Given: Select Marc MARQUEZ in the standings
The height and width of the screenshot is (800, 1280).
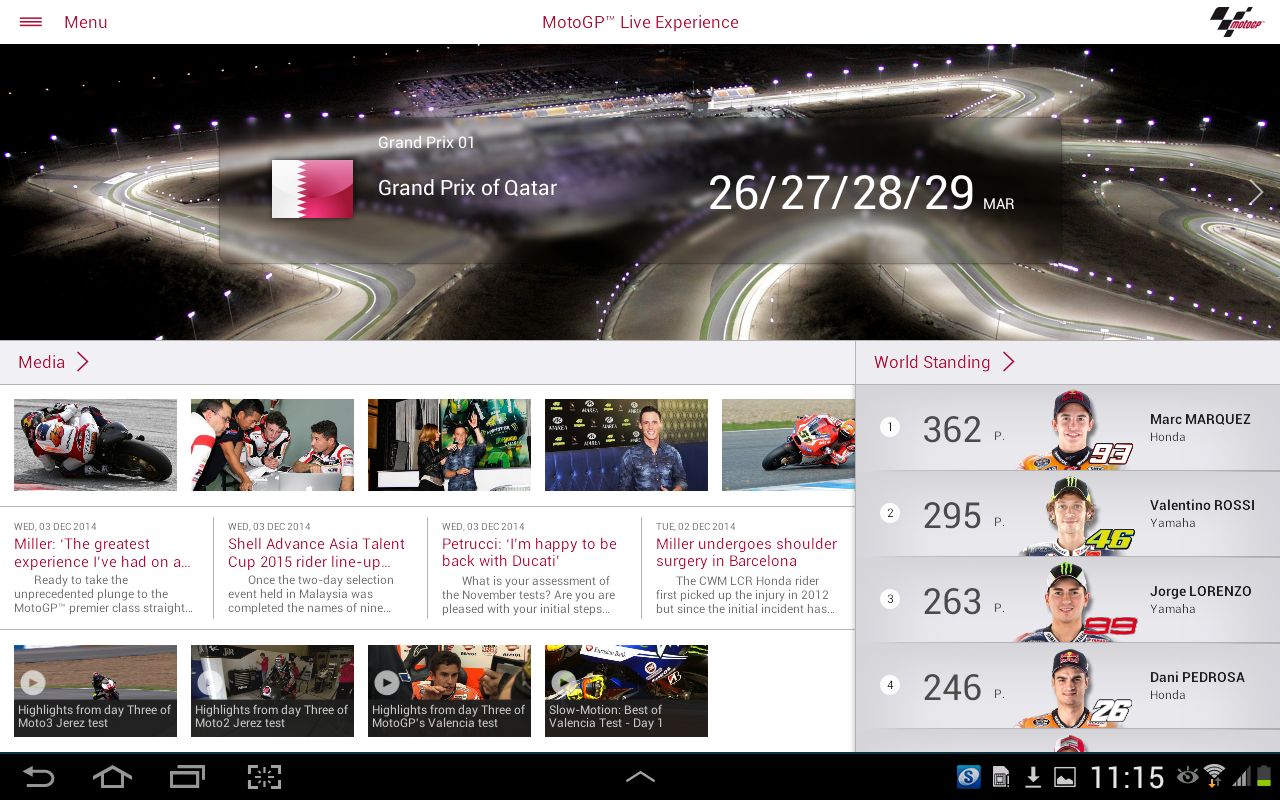Looking at the screenshot, I should (1067, 428).
